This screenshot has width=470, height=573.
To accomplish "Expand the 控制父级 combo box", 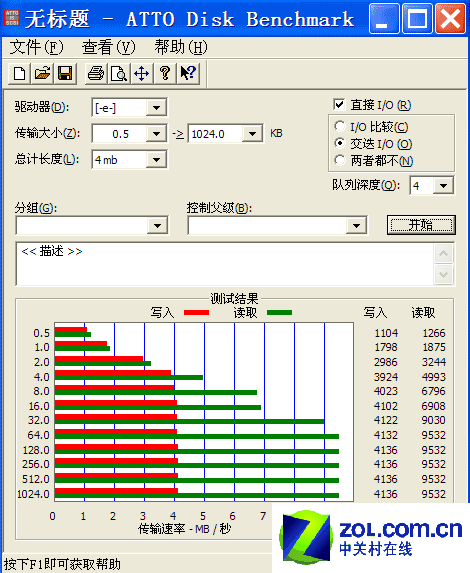I will pos(356,225).
